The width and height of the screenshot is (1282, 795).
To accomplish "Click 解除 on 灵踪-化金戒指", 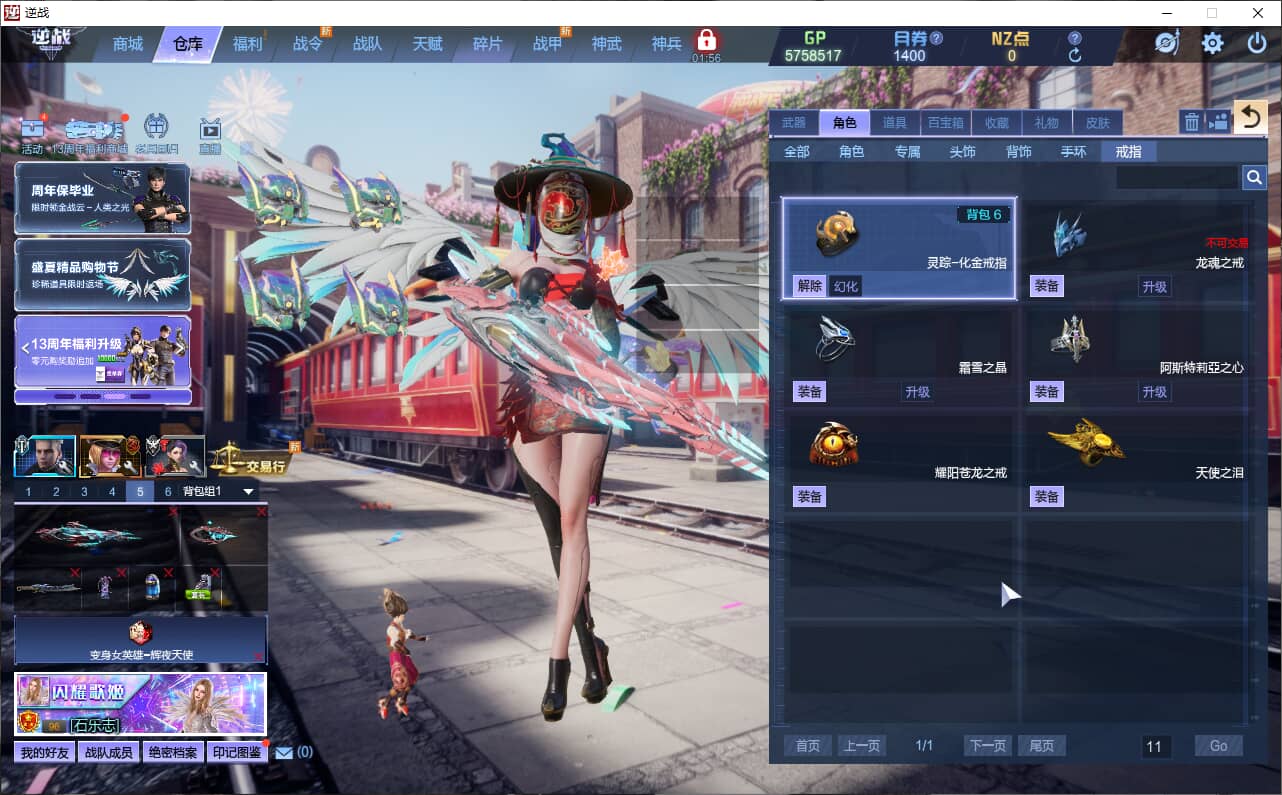I will point(809,286).
